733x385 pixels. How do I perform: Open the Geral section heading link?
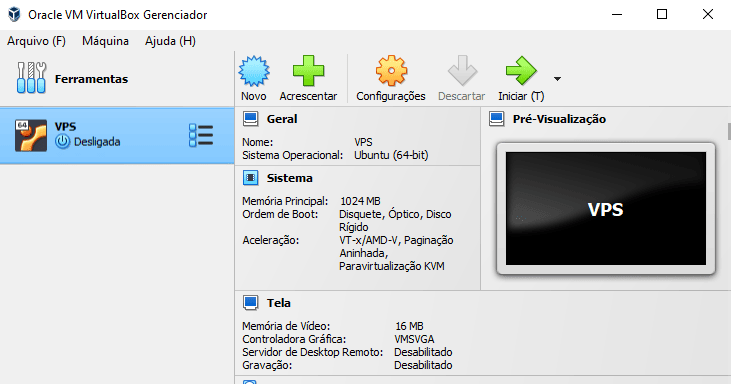coord(282,119)
